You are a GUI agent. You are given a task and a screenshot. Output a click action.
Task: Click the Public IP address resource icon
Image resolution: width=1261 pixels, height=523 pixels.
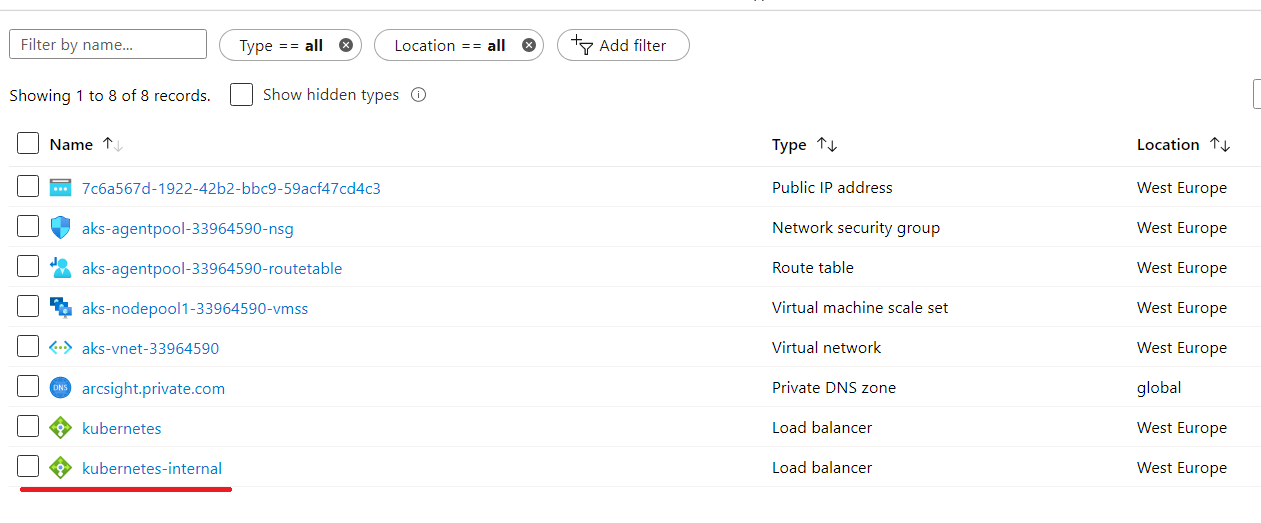tap(61, 188)
